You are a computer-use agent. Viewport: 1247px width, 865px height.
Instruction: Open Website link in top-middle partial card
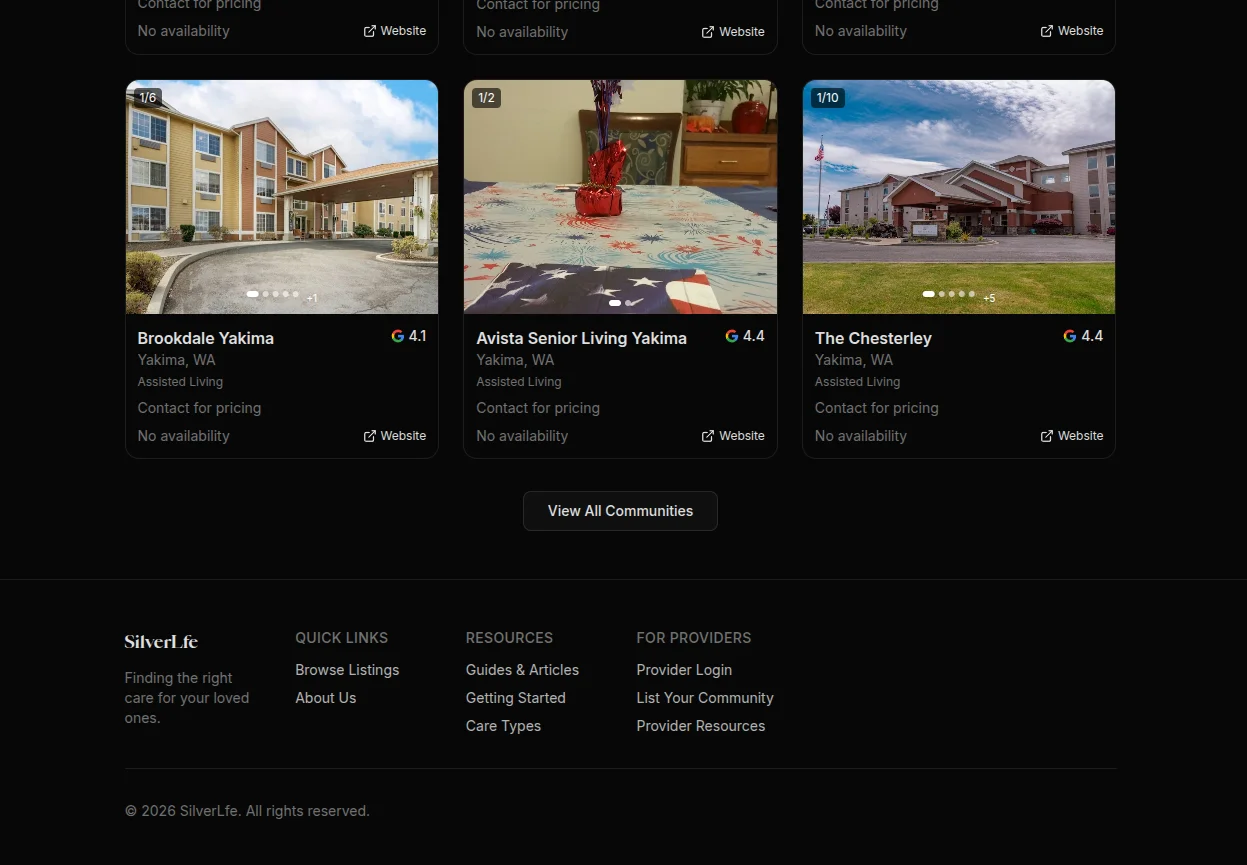tap(733, 32)
